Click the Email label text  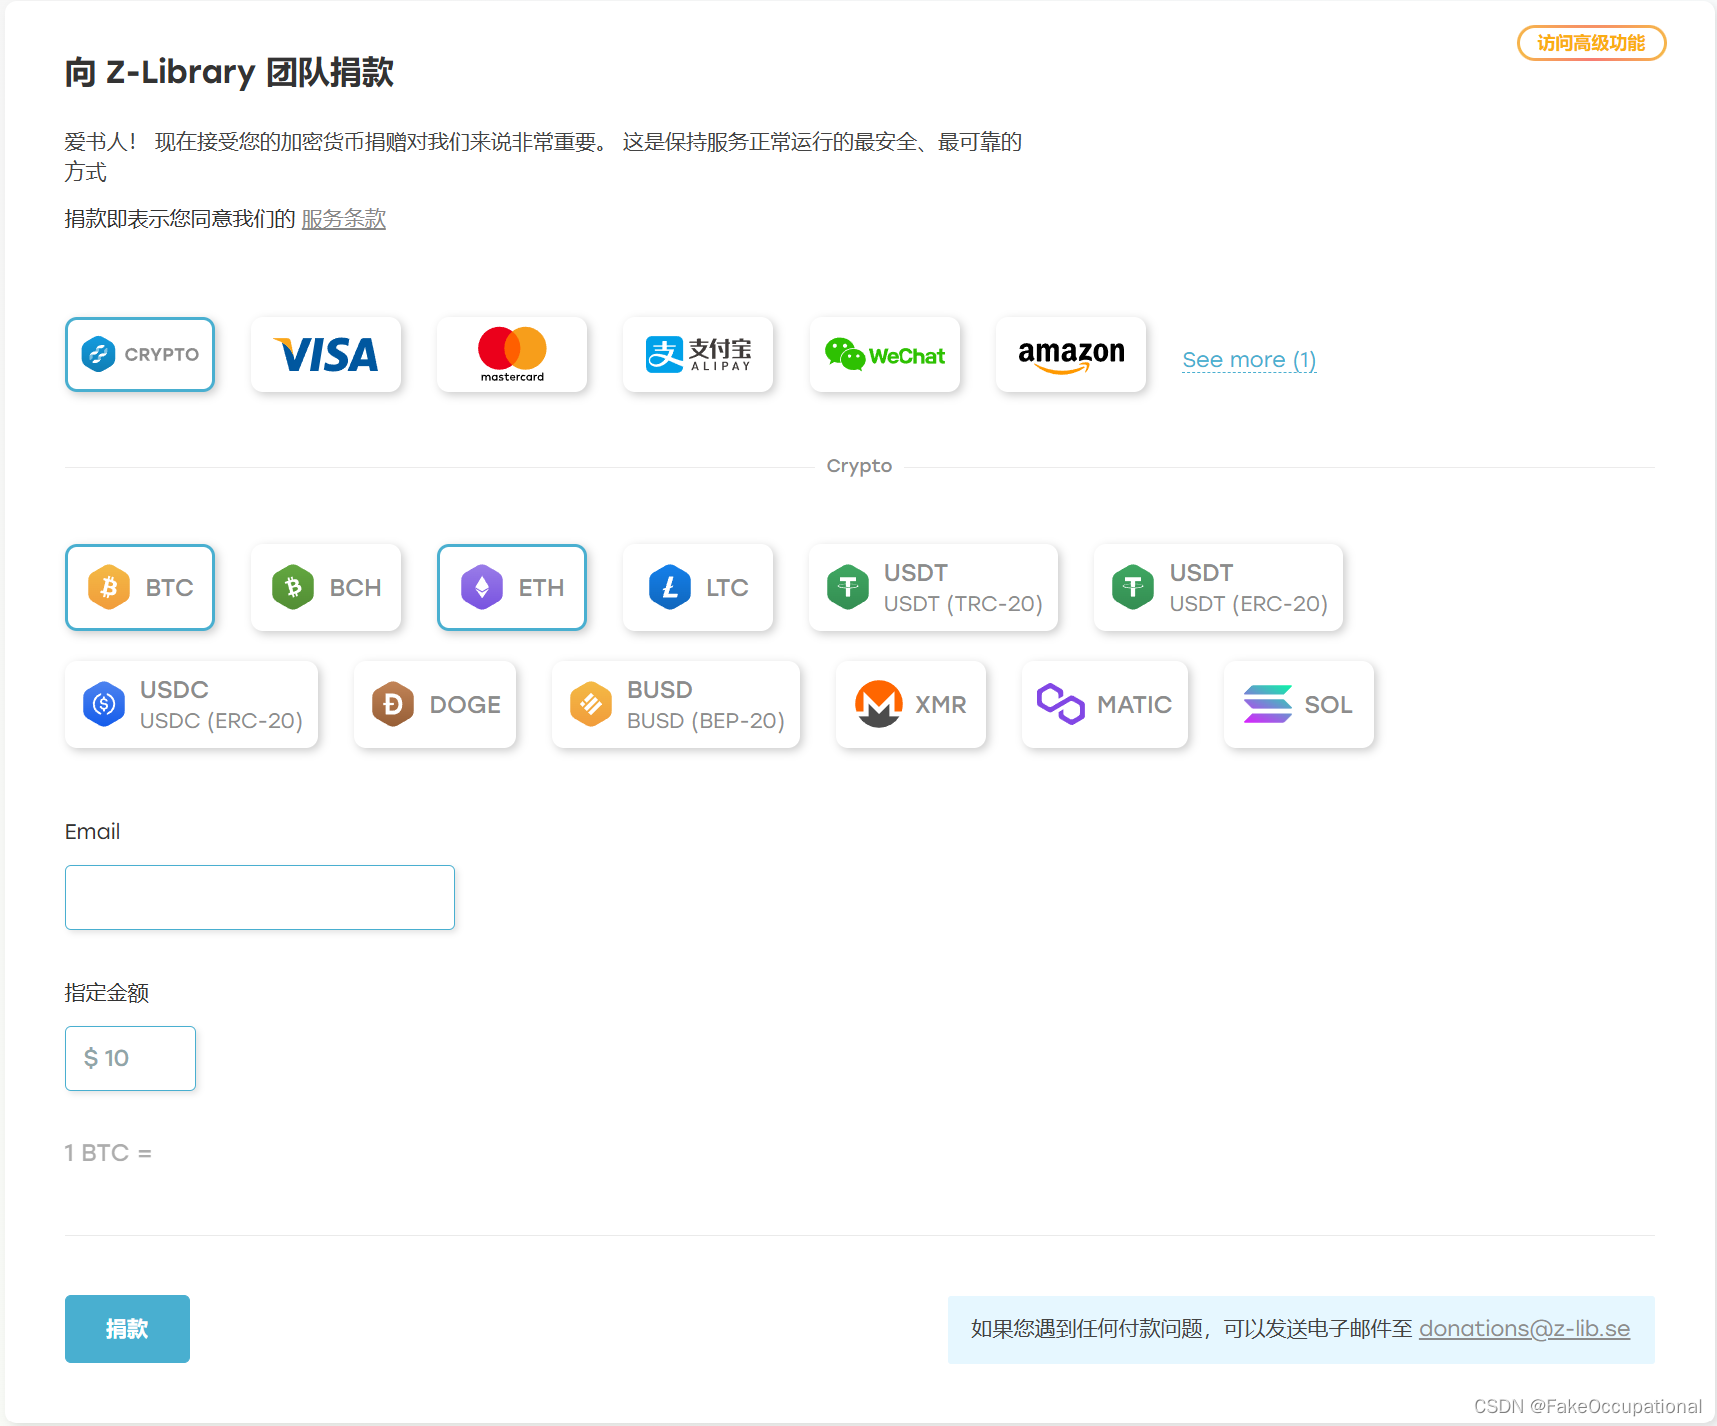point(92,832)
